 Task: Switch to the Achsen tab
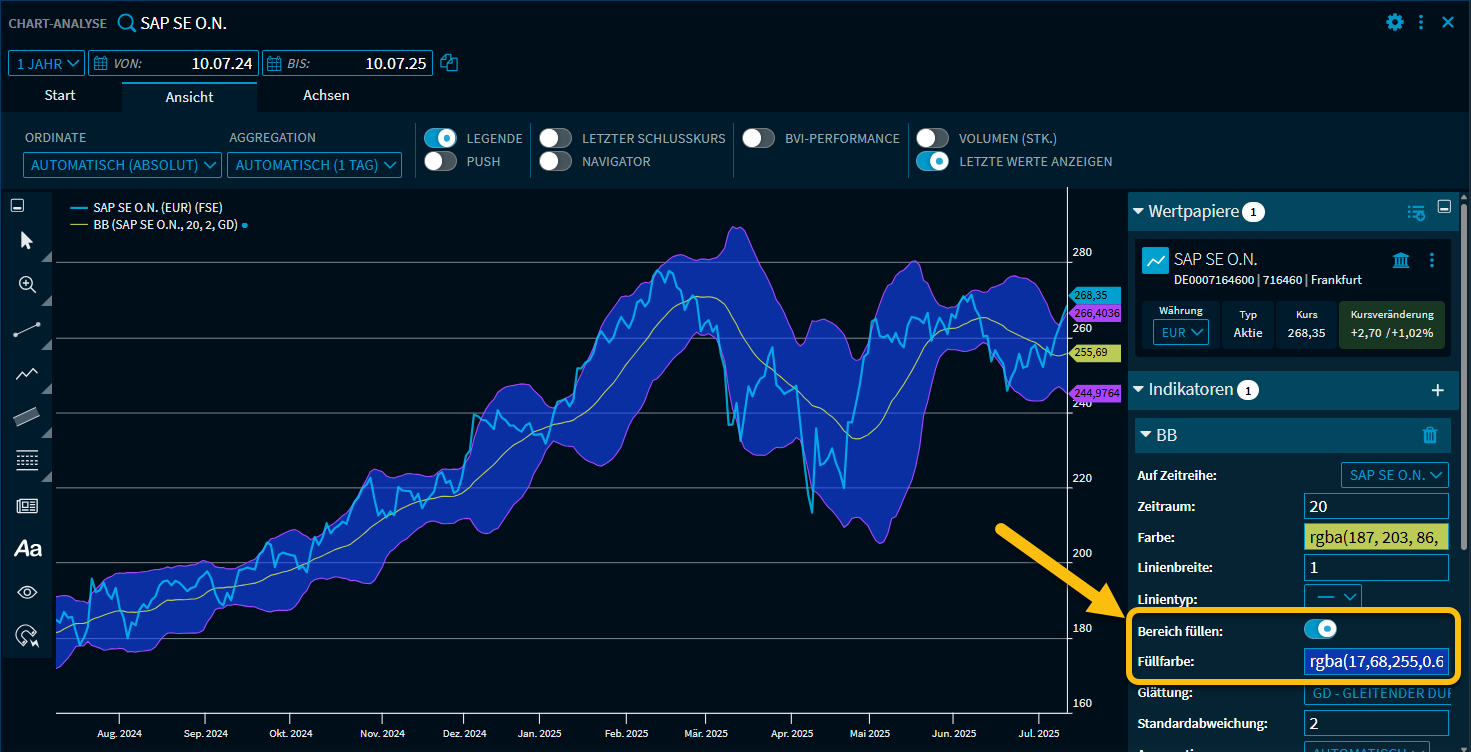click(x=326, y=95)
